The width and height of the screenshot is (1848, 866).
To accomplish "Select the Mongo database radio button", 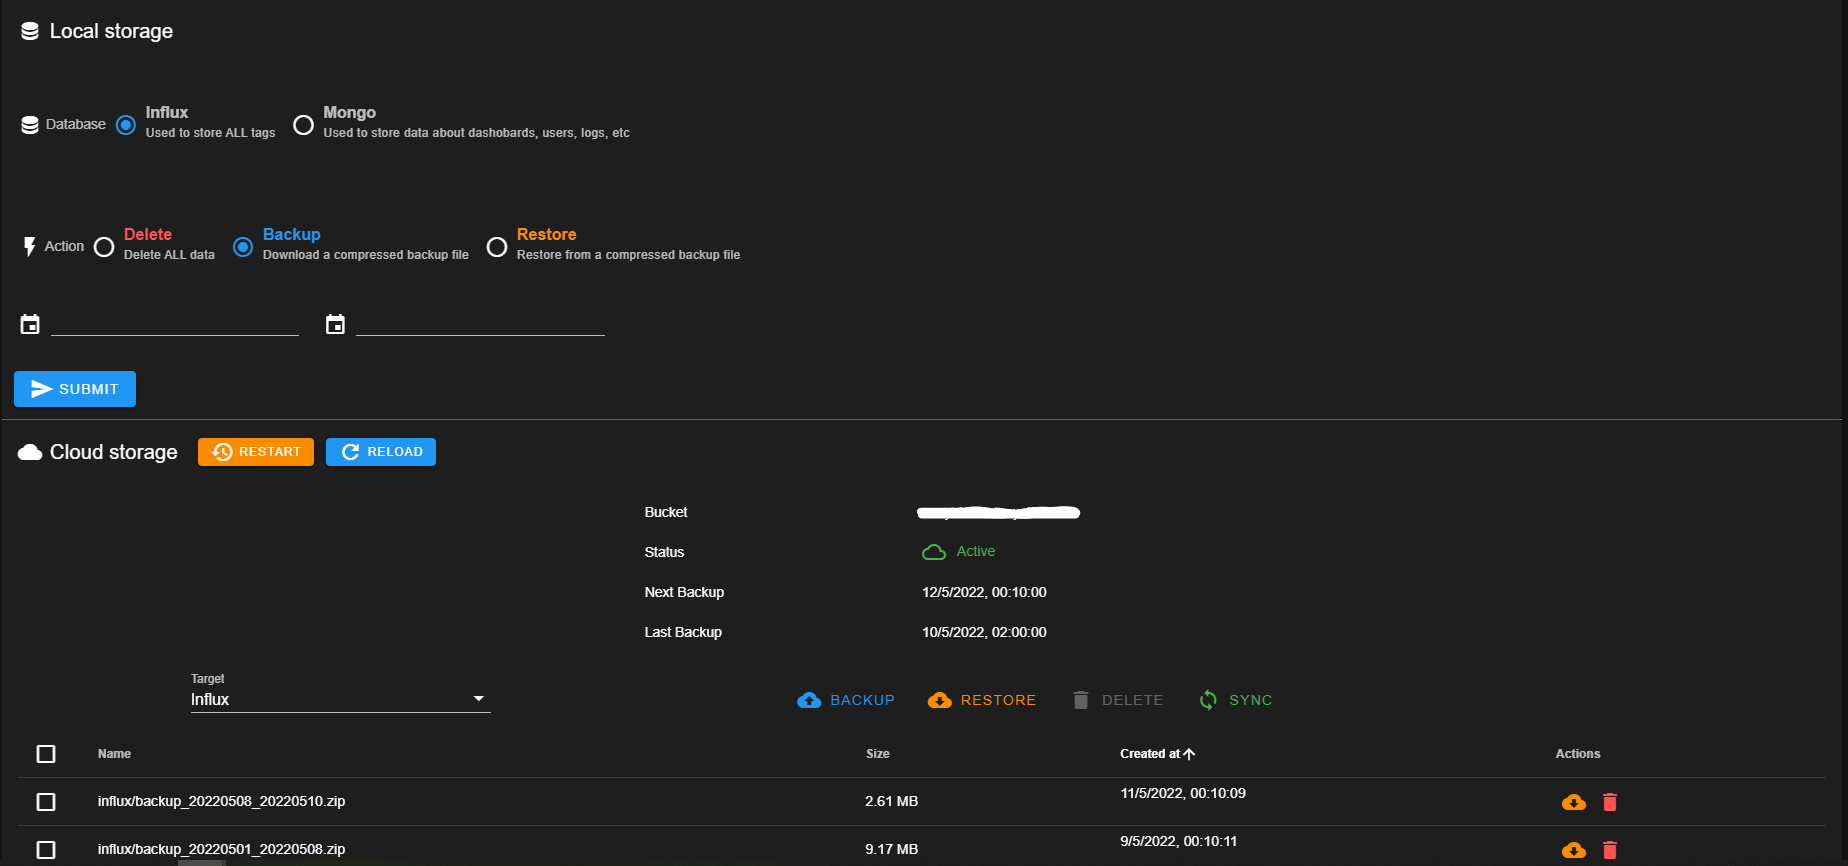I will coord(303,125).
